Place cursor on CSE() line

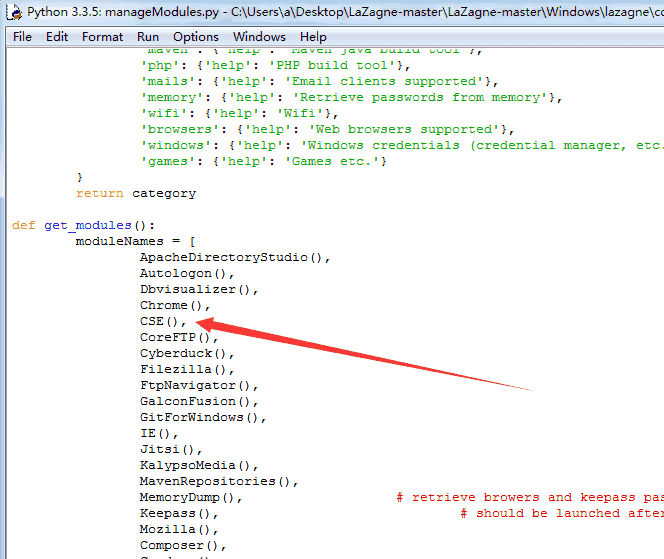[163, 321]
